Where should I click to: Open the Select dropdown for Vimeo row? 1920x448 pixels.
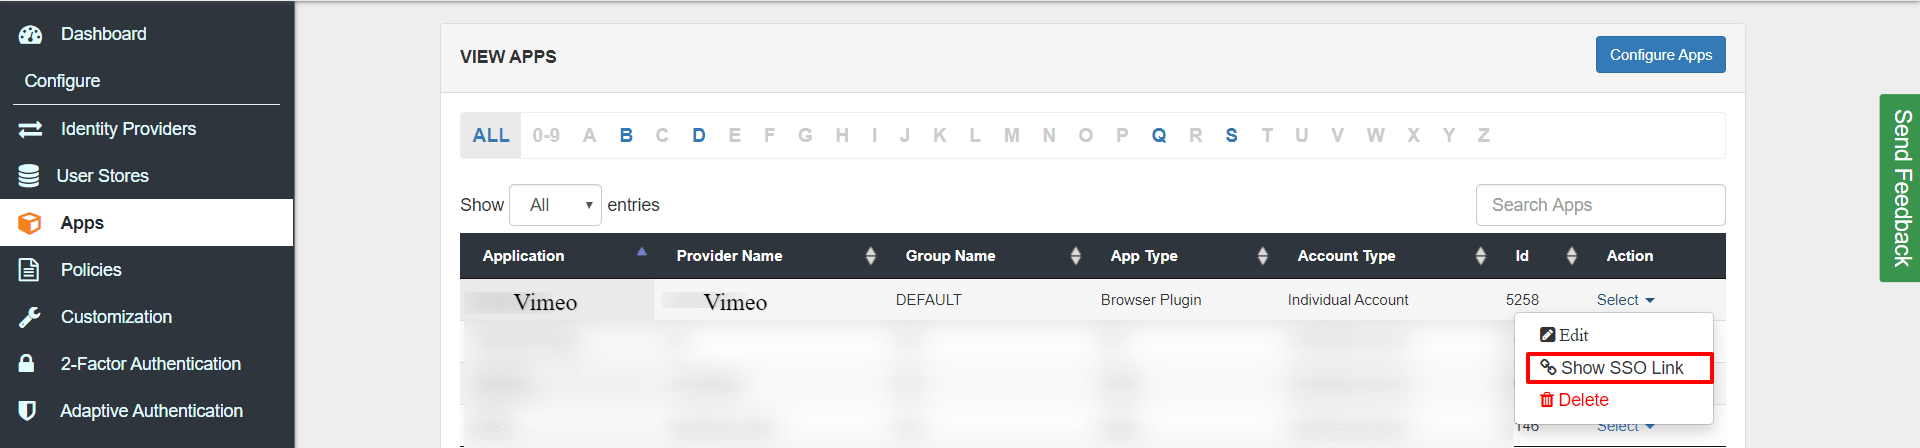point(1625,300)
